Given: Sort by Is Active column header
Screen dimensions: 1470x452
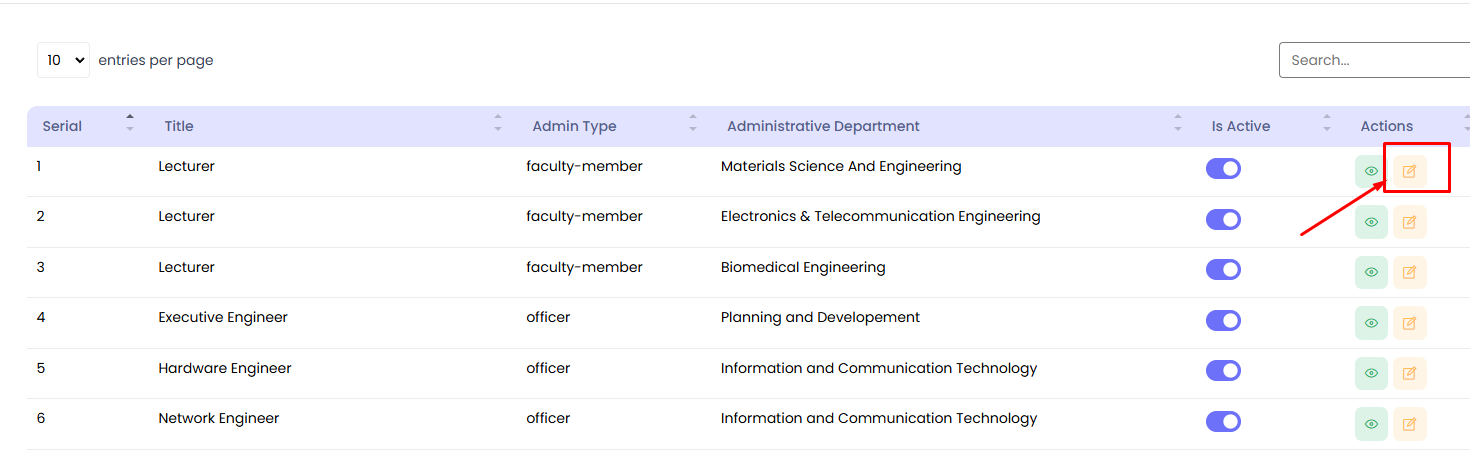Looking at the screenshot, I should tap(1240, 126).
